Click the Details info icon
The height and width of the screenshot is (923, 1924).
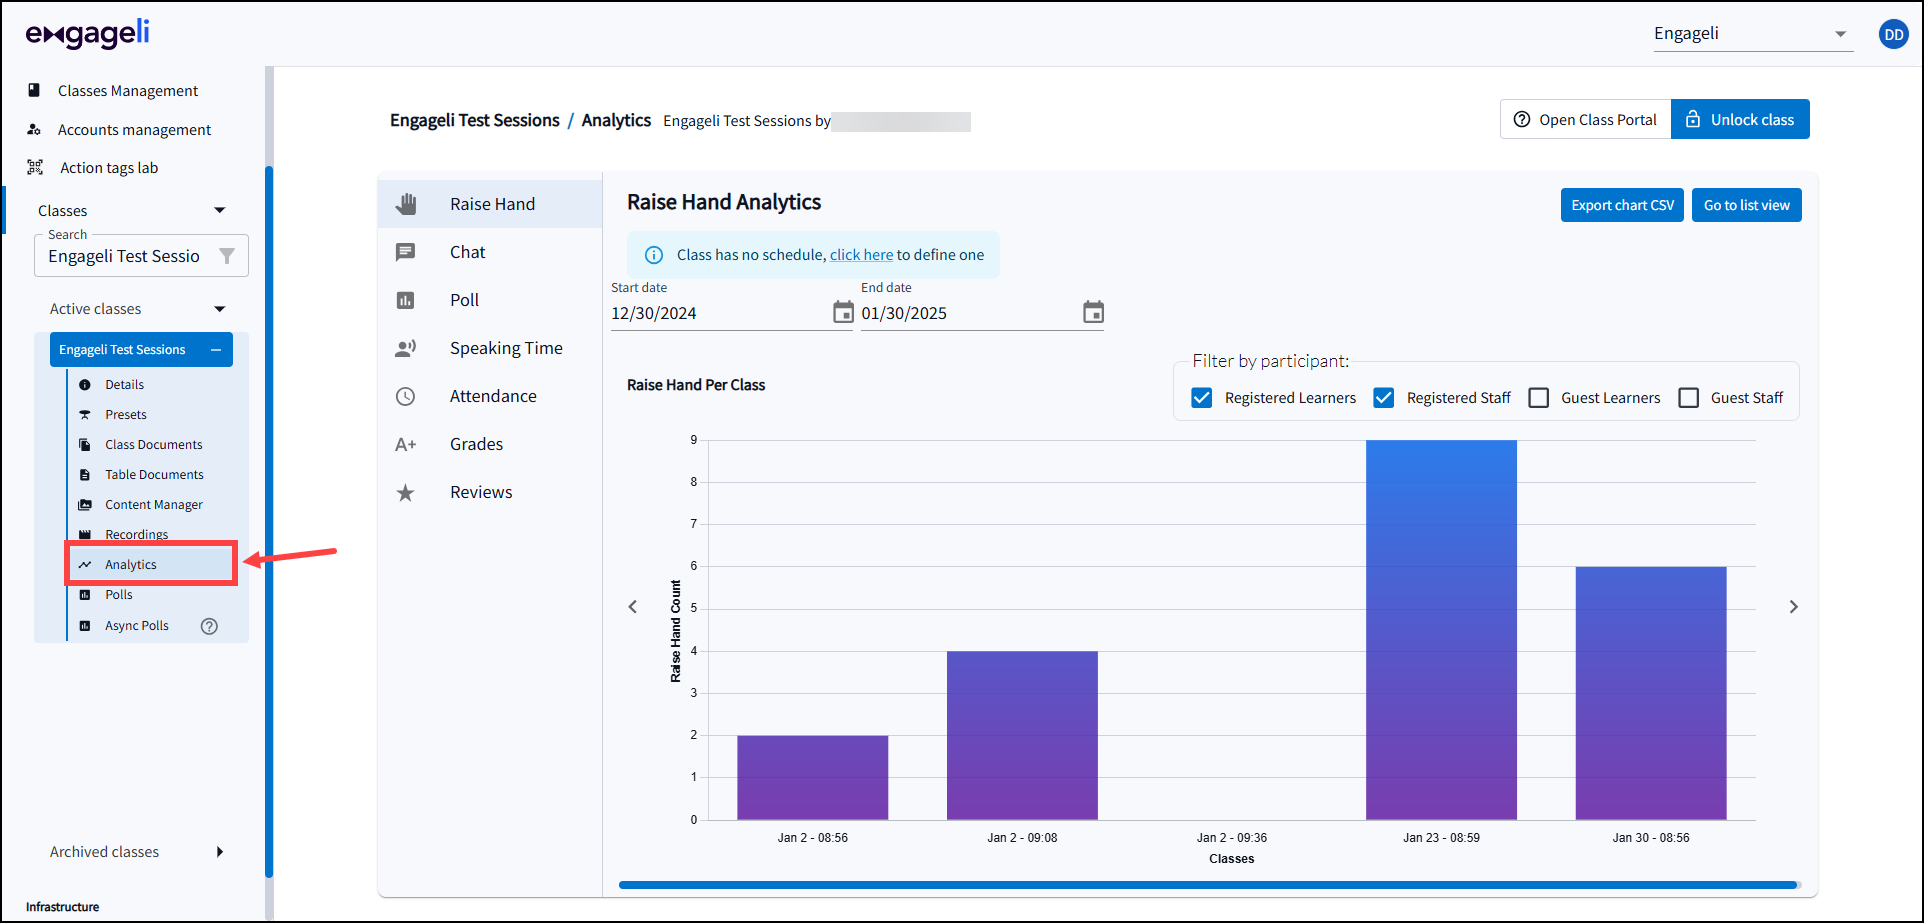point(85,385)
